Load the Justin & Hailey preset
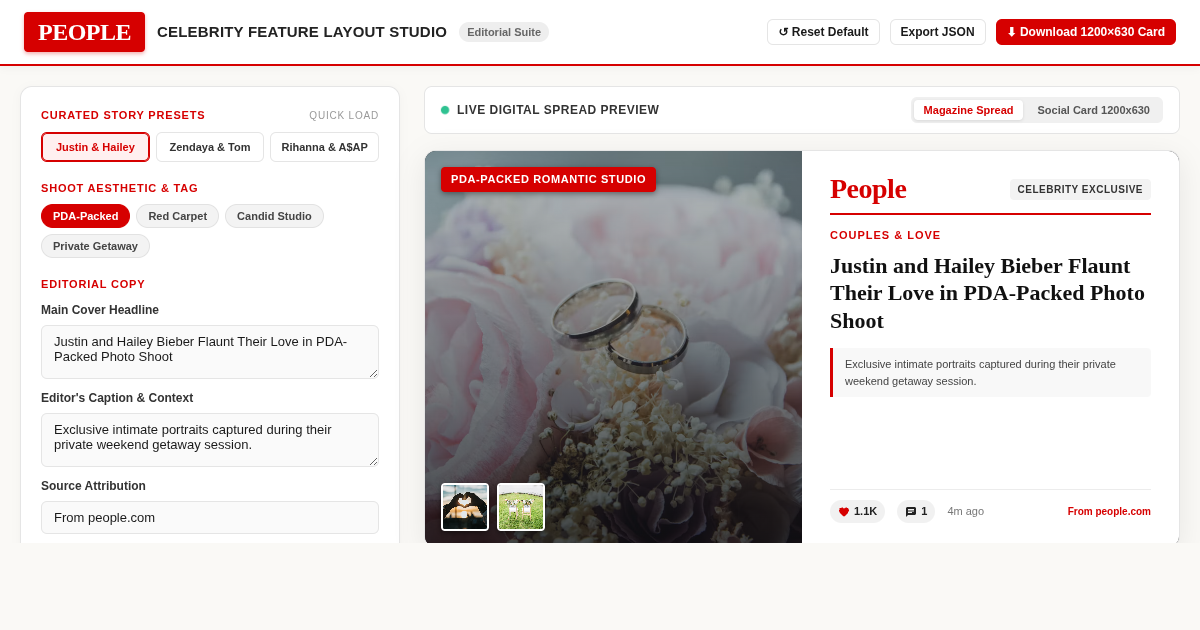Screen dimensions: 1200x630 (x=95, y=147)
